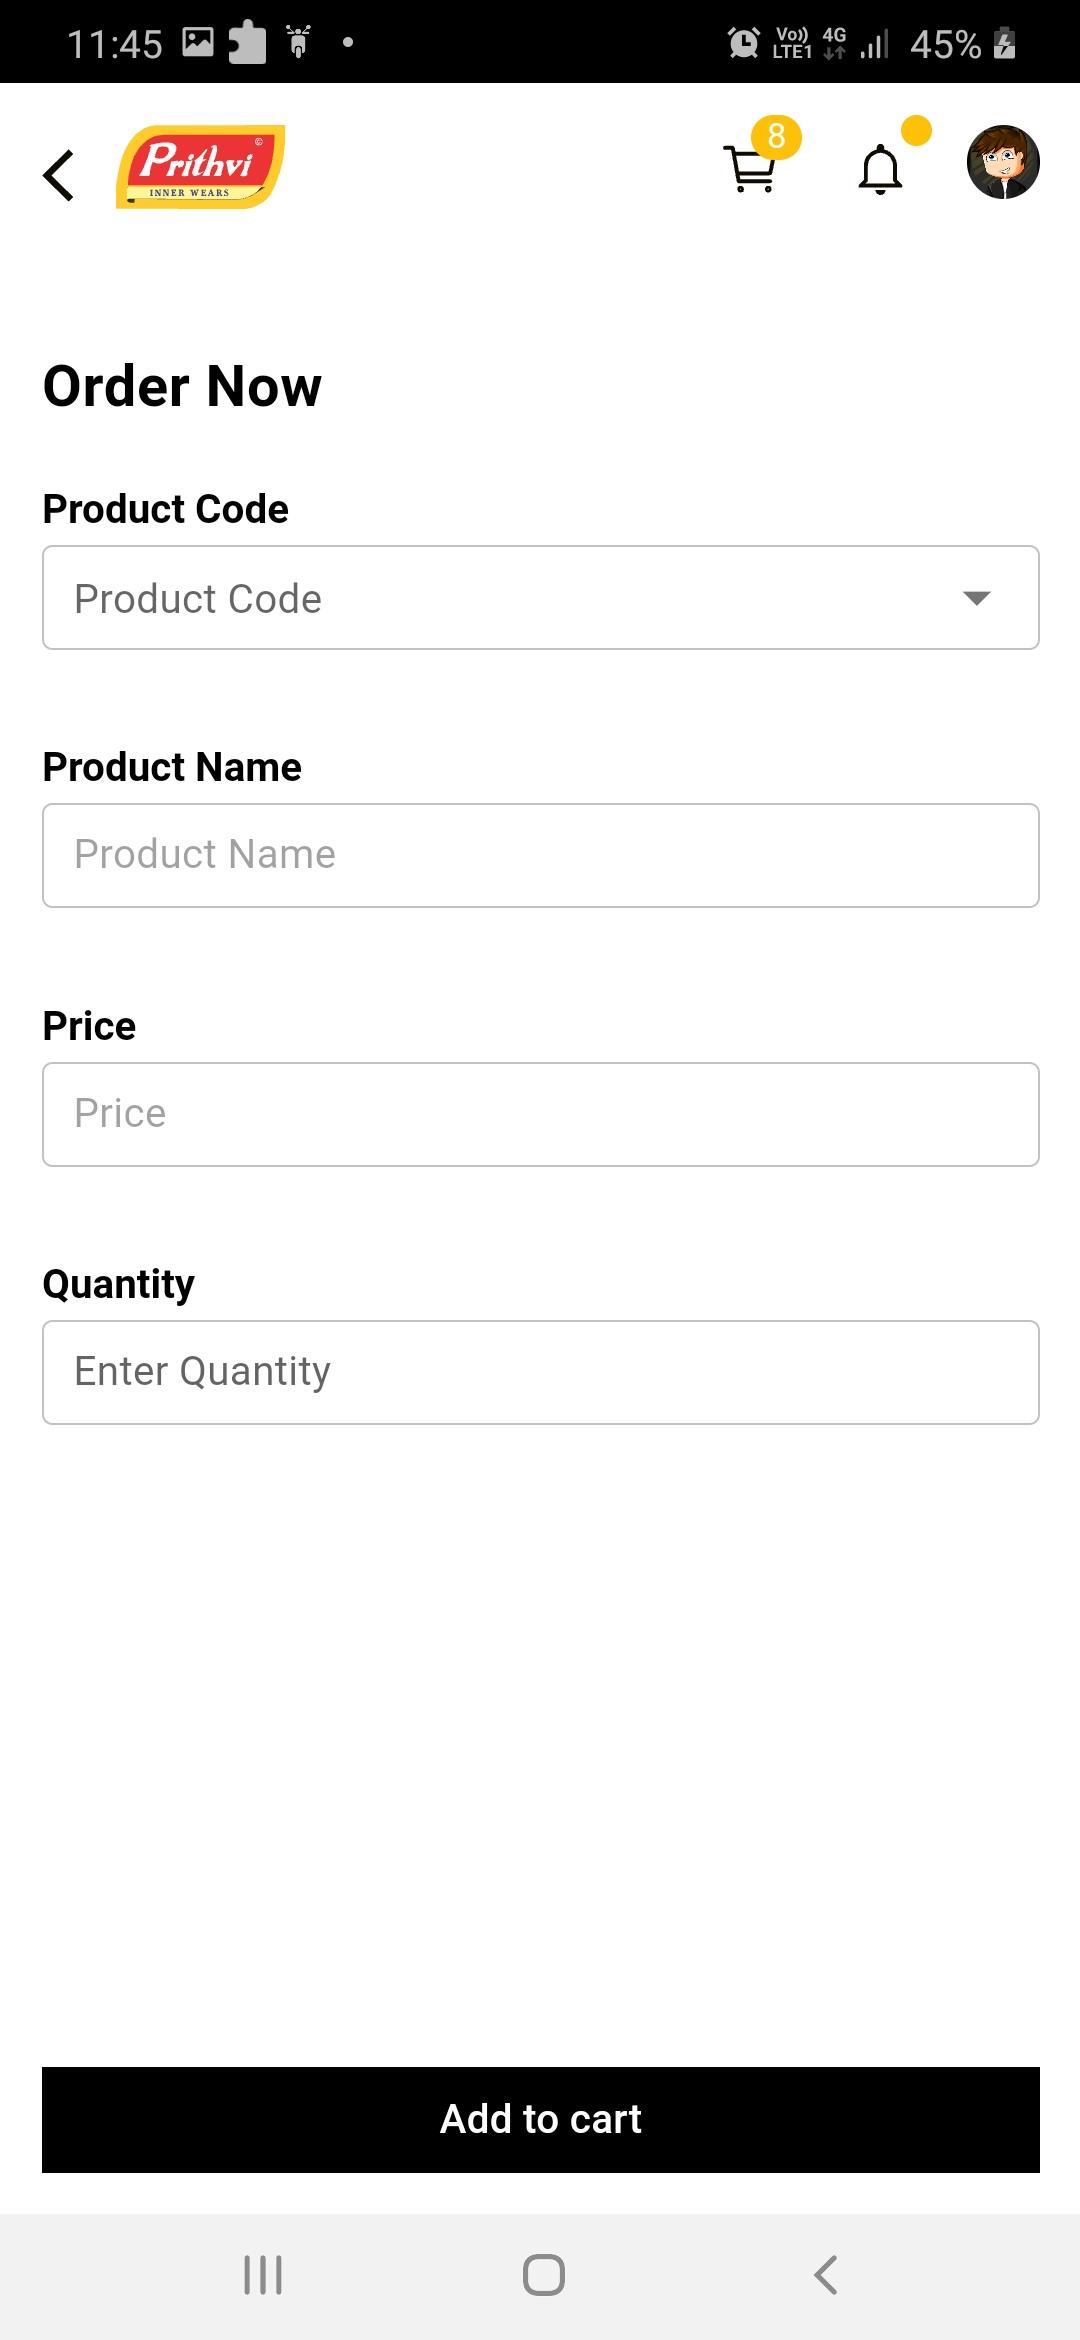This screenshot has height=2340, width=1080.
Task: Open the Product Code combo box
Action: 541,598
